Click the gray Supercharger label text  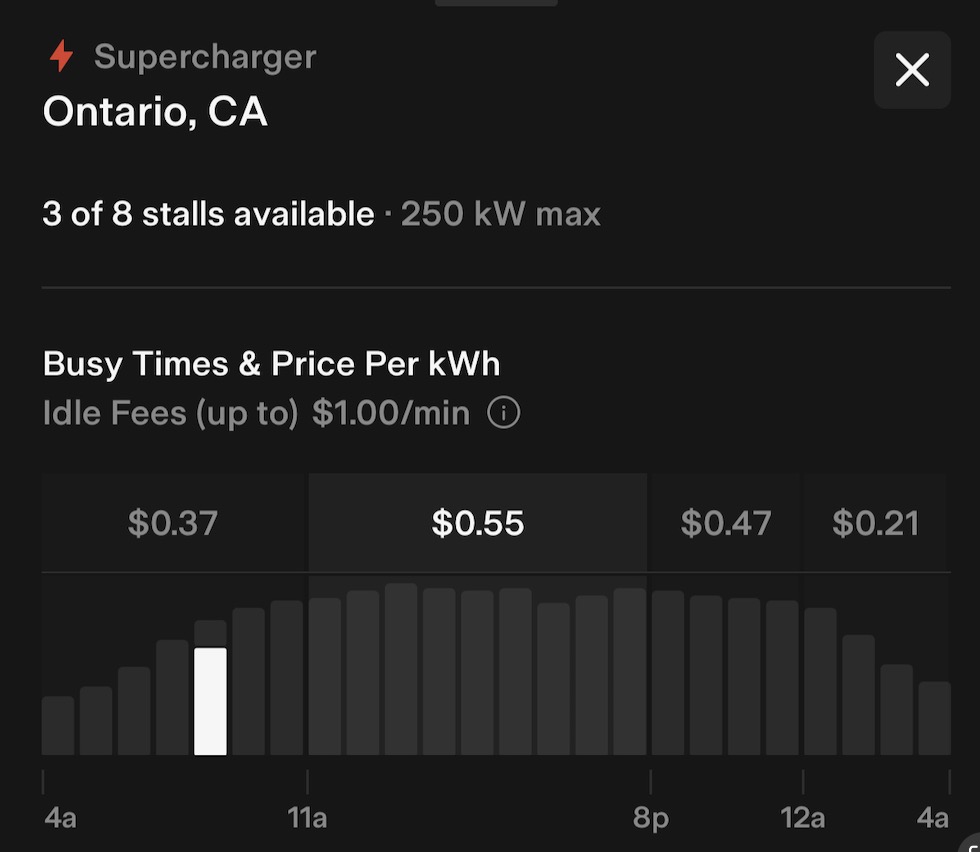coord(205,57)
